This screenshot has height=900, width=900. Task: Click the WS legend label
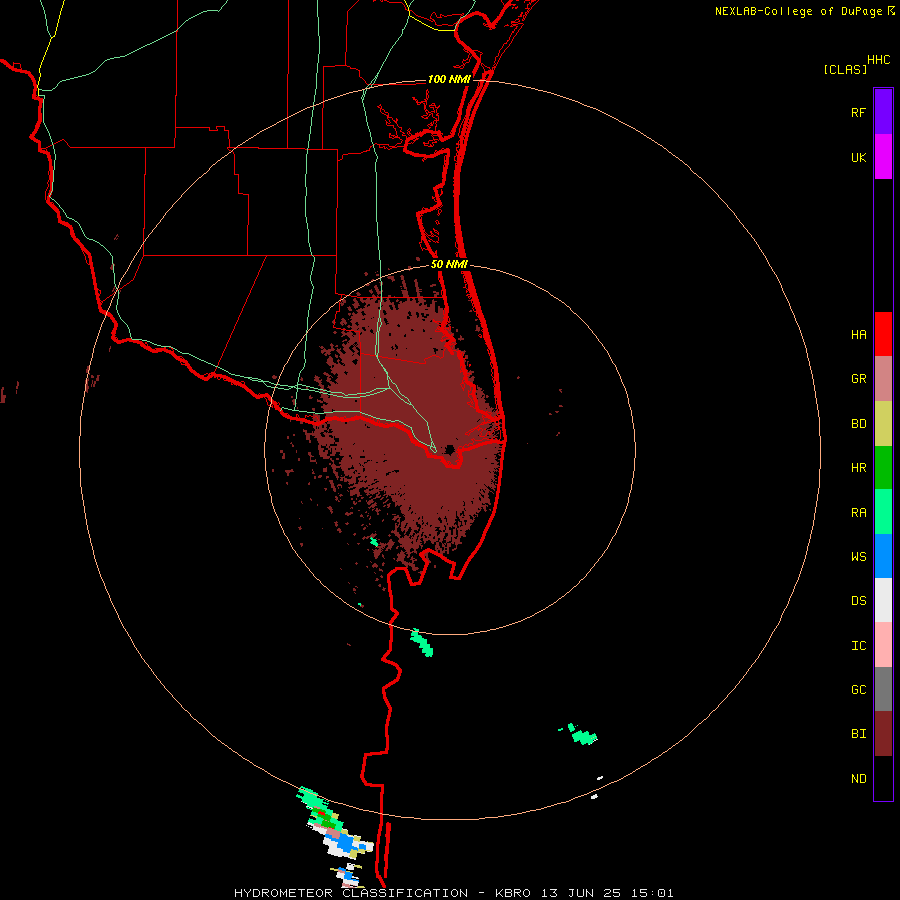point(858,557)
